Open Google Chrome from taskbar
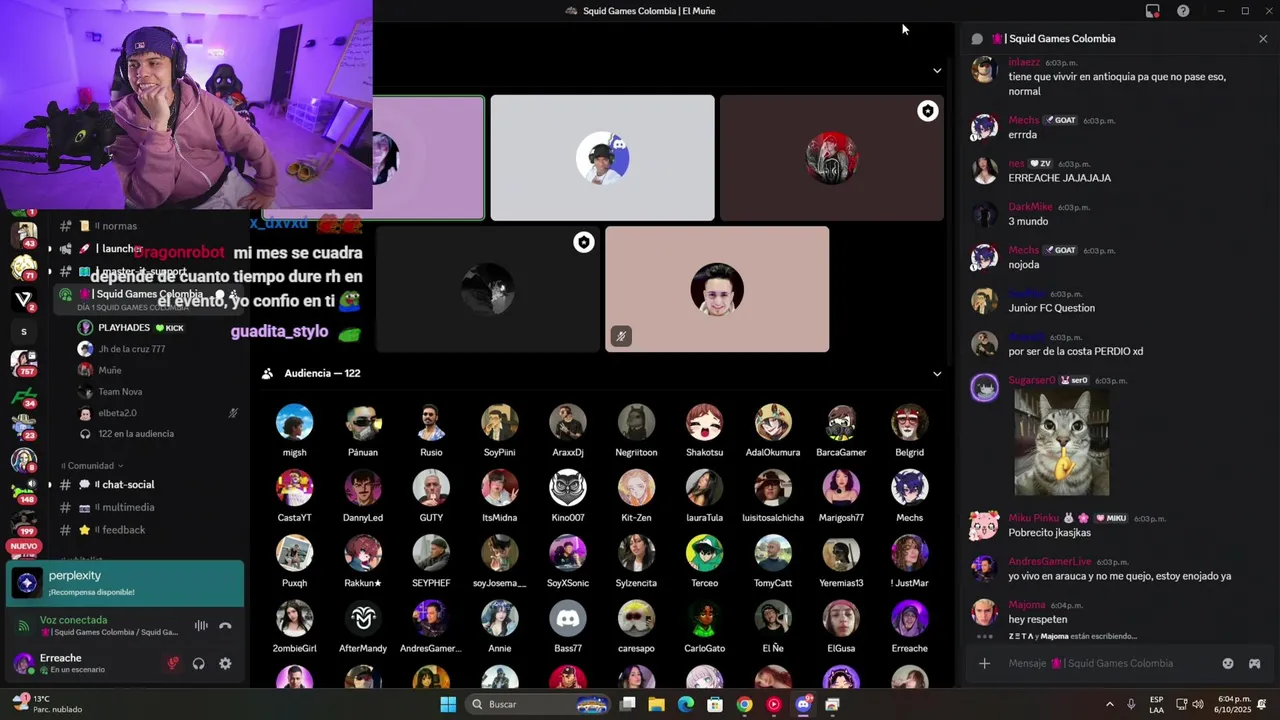The image size is (1280, 720). [x=744, y=704]
